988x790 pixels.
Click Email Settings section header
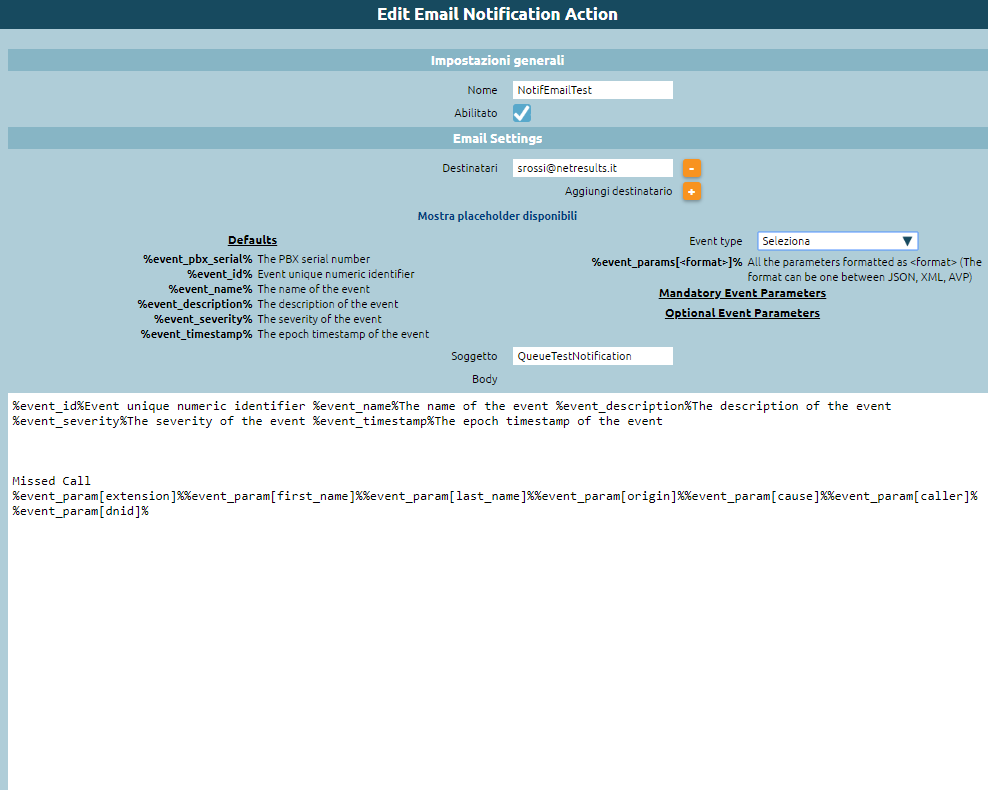[x=497, y=139]
